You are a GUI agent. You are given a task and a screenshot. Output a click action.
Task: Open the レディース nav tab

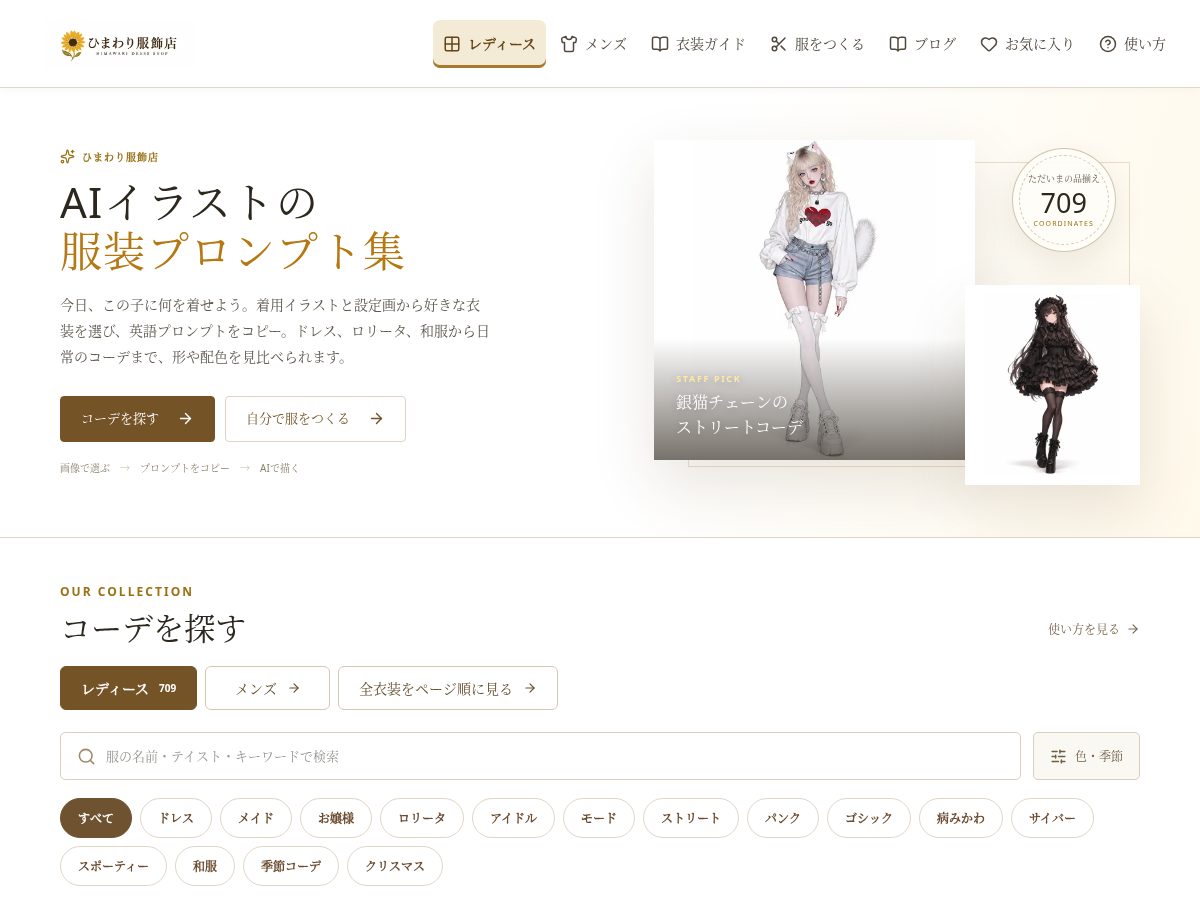tap(489, 44)
